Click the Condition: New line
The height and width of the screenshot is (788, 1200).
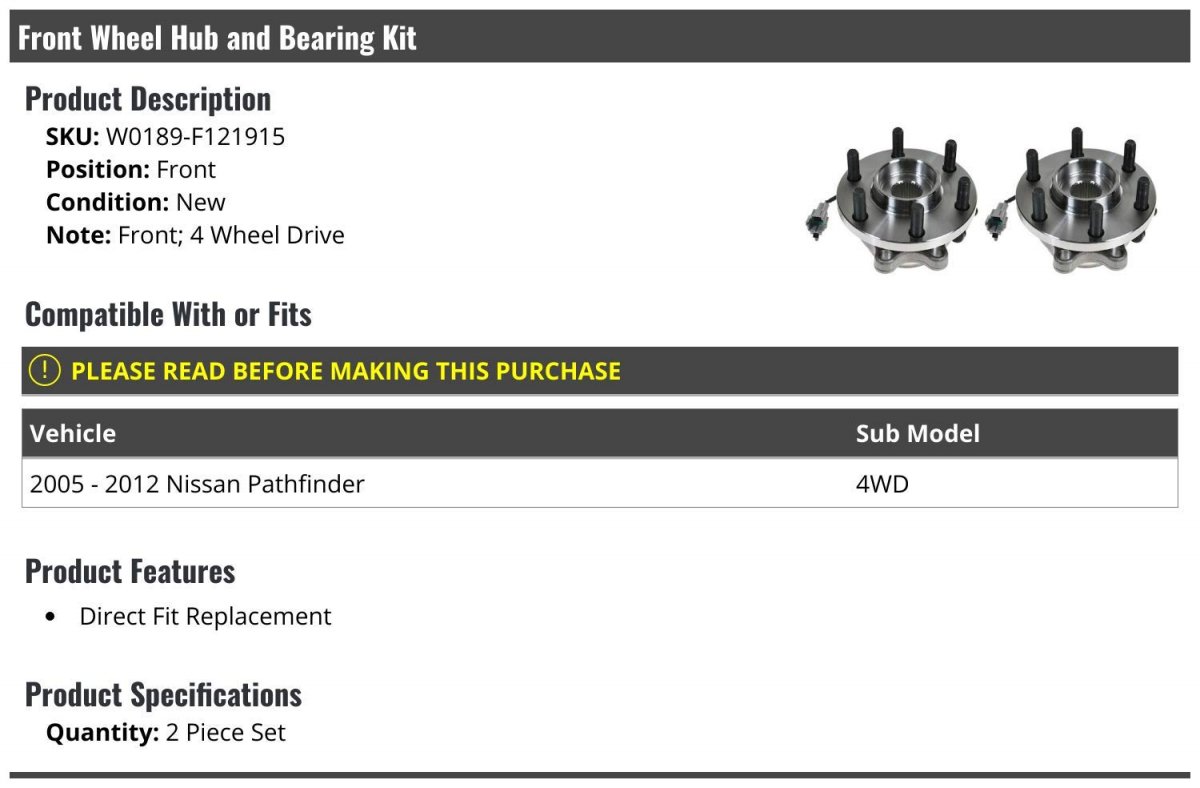coord(136,202)
